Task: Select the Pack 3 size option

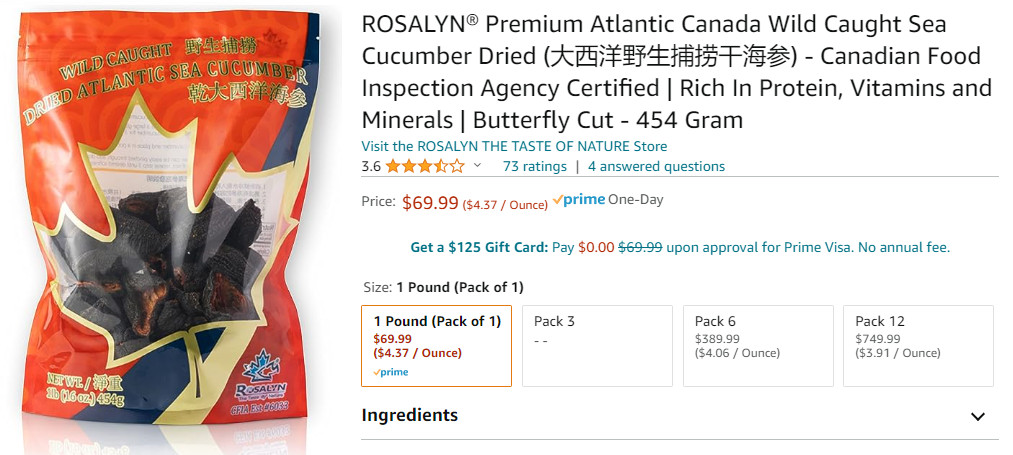Action: tap(597, 345)
